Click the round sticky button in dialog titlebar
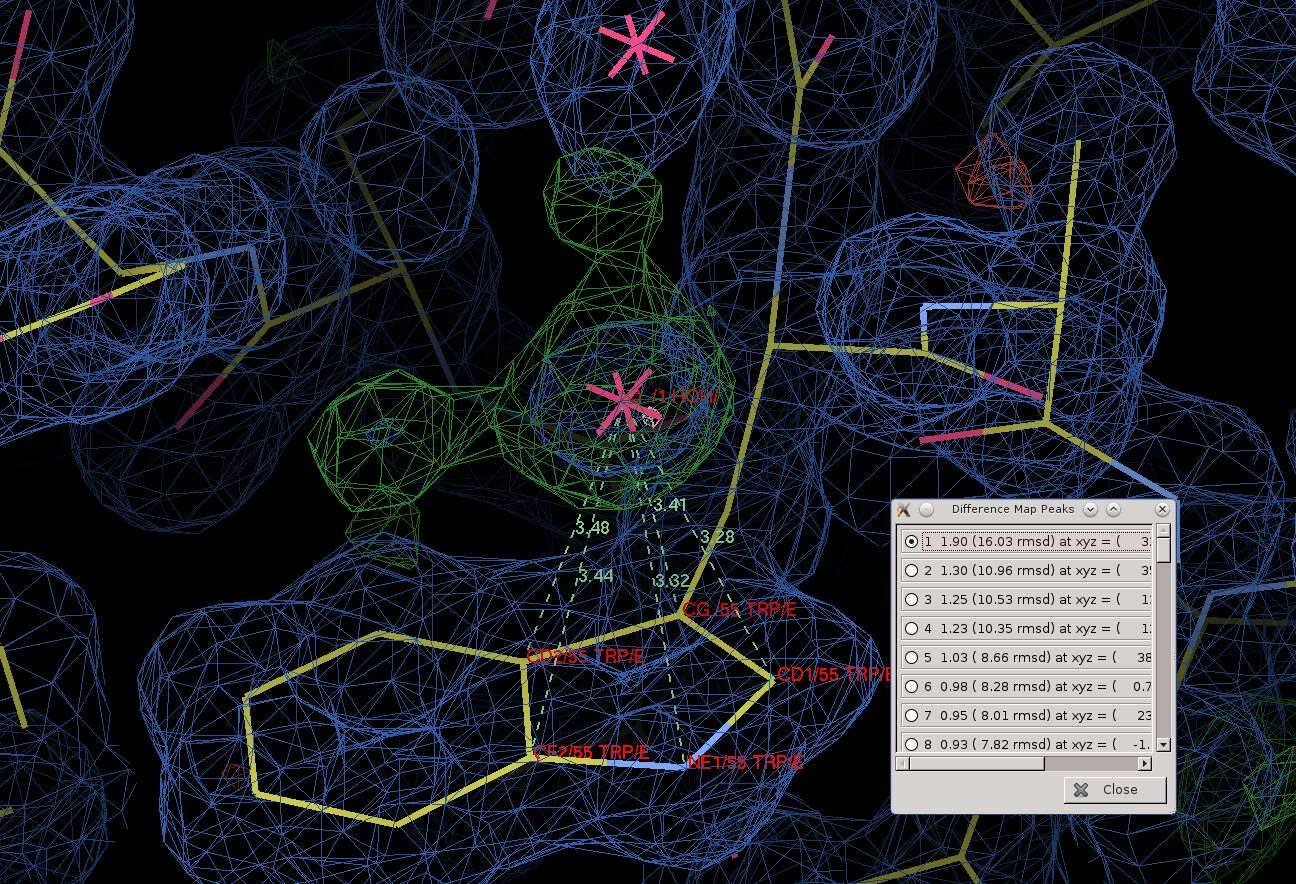This screenshot has width=1296, height=884. [x=927, y=509]
